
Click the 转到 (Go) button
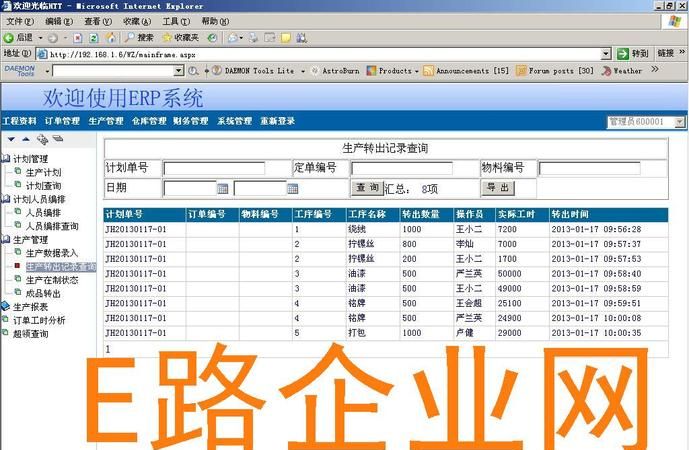click(x=632, y=54)
